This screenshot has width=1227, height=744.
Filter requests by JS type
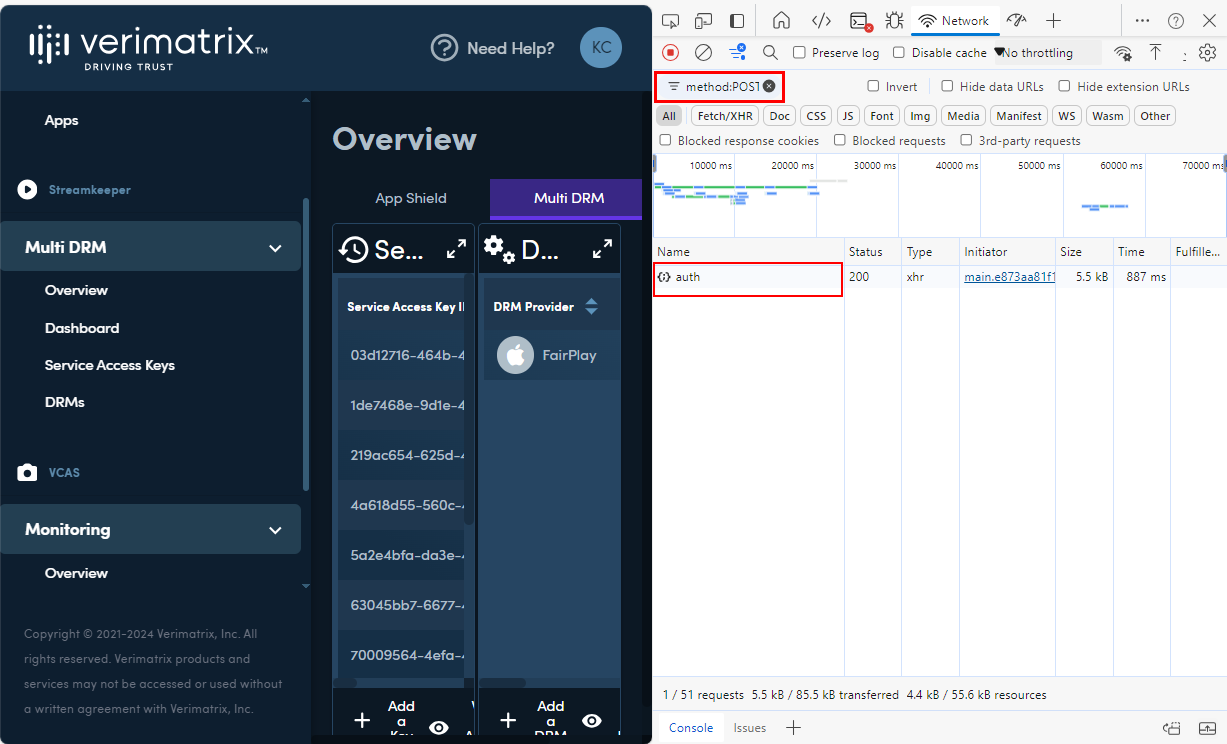(848, 116)
